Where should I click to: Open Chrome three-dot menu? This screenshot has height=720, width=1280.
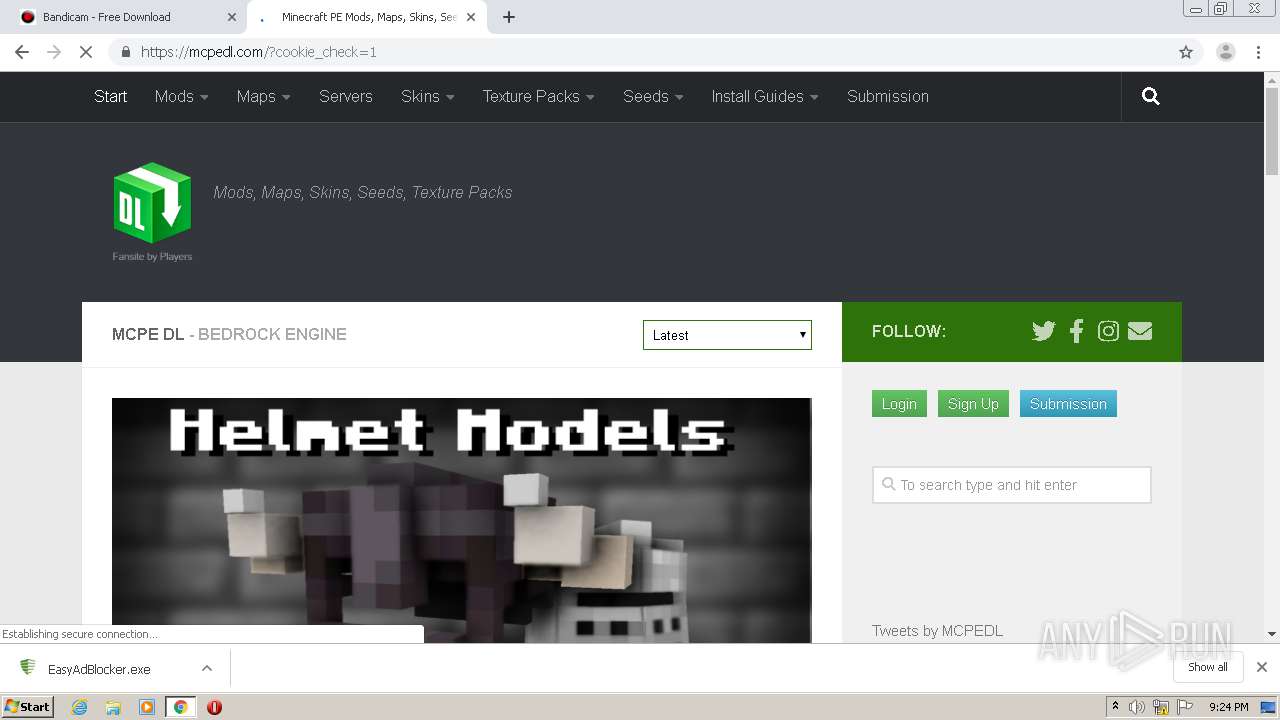[1258, 52]
